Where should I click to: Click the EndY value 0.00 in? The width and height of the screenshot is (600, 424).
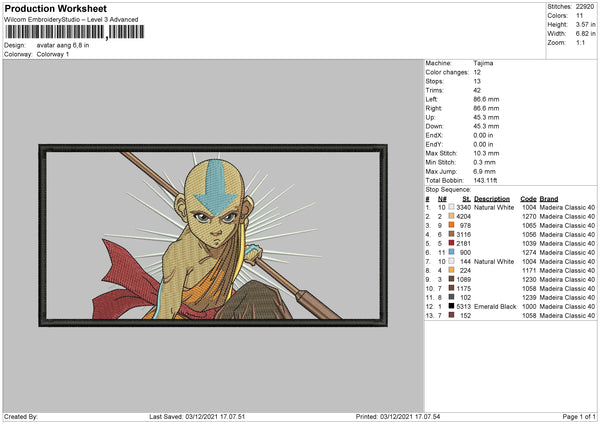coord(483,144)
